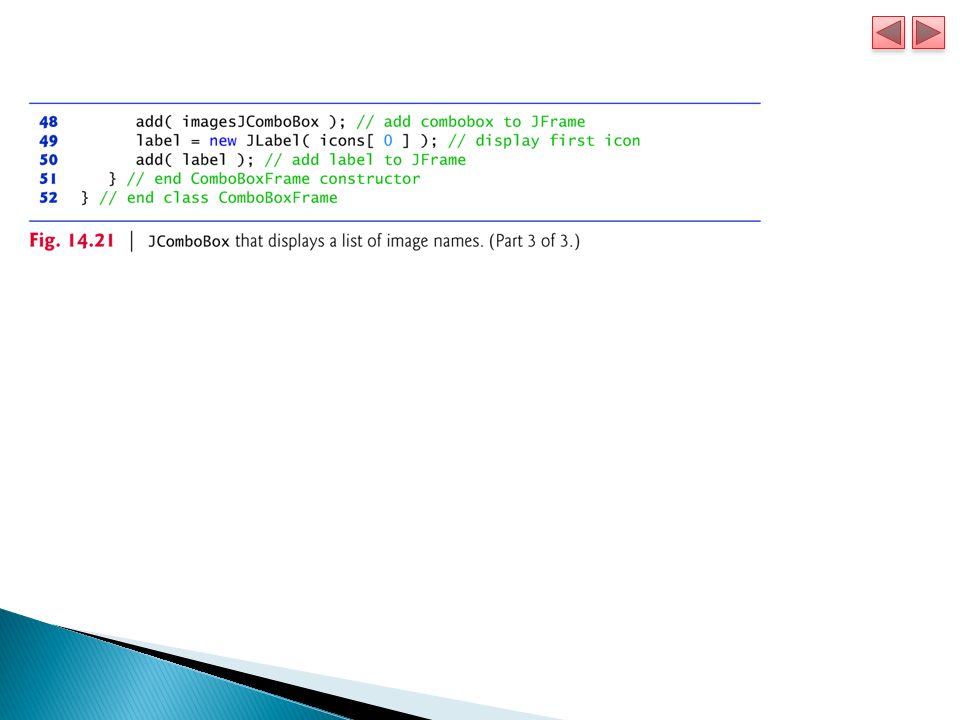This screenshot has width=960, height=720.
Task: Click comment '// add combobox to JFrame'
Action: pos(471,122)
